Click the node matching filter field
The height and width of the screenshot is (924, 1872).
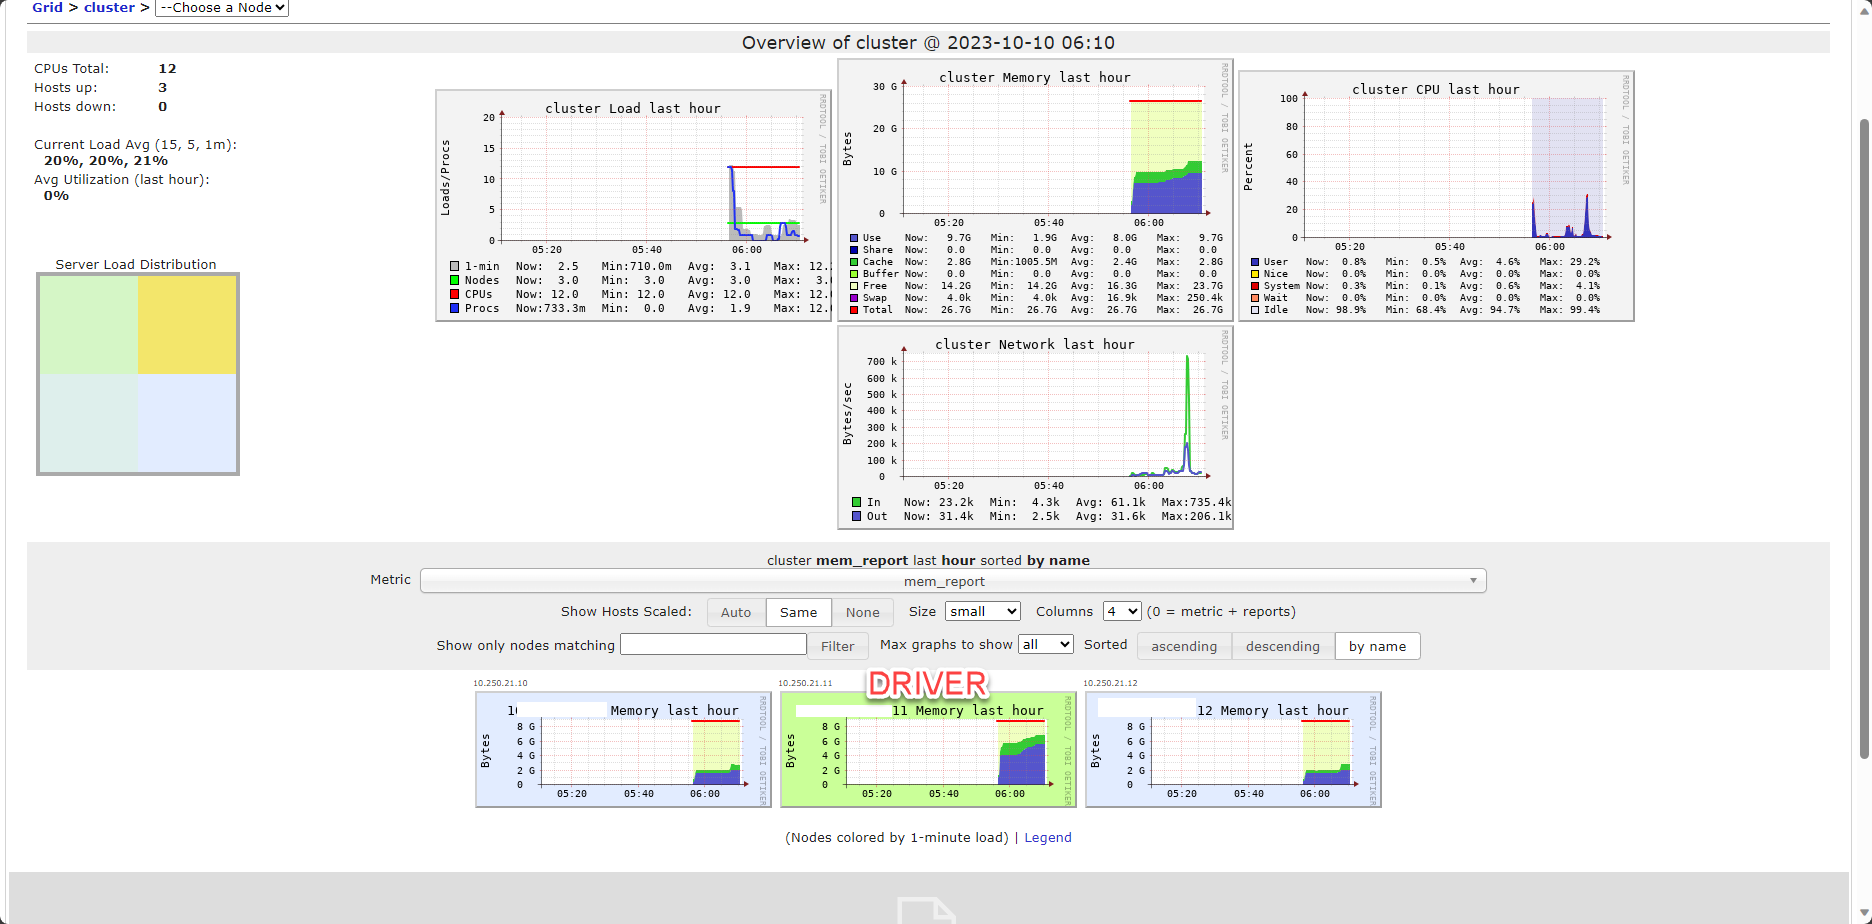click(x=712, y=644)
